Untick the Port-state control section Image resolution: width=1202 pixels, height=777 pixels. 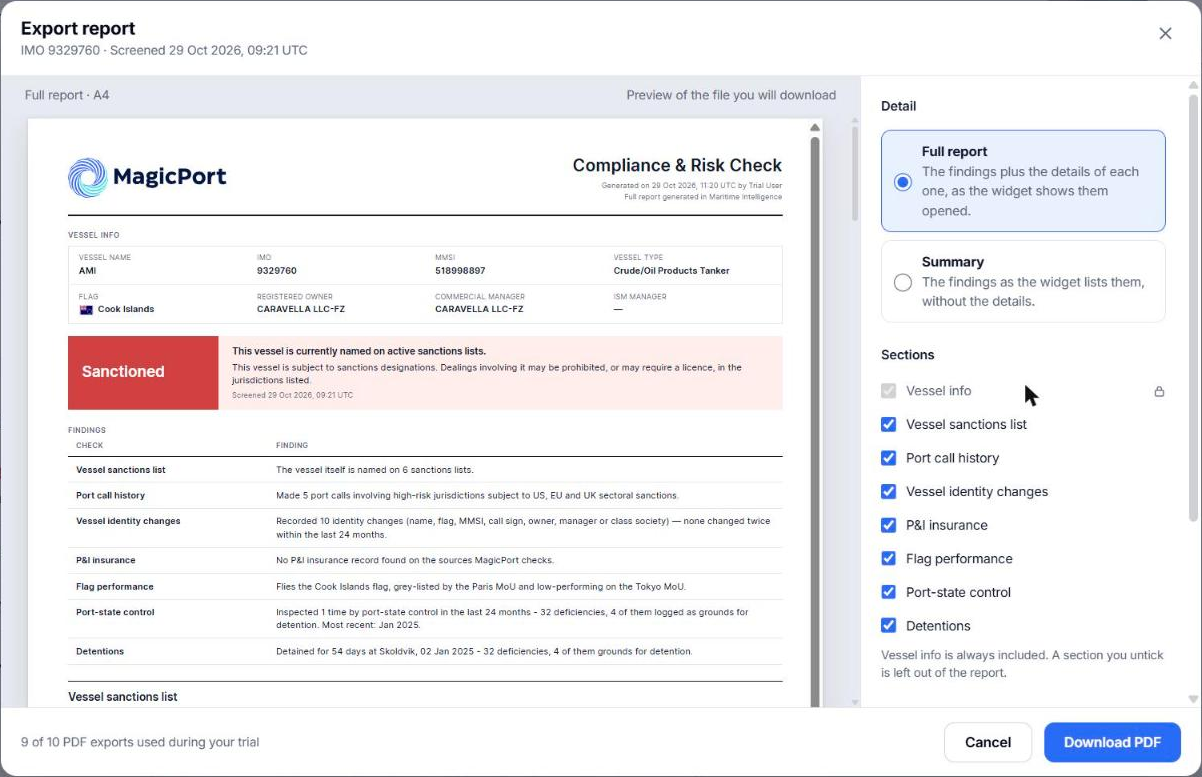[888, 592]
